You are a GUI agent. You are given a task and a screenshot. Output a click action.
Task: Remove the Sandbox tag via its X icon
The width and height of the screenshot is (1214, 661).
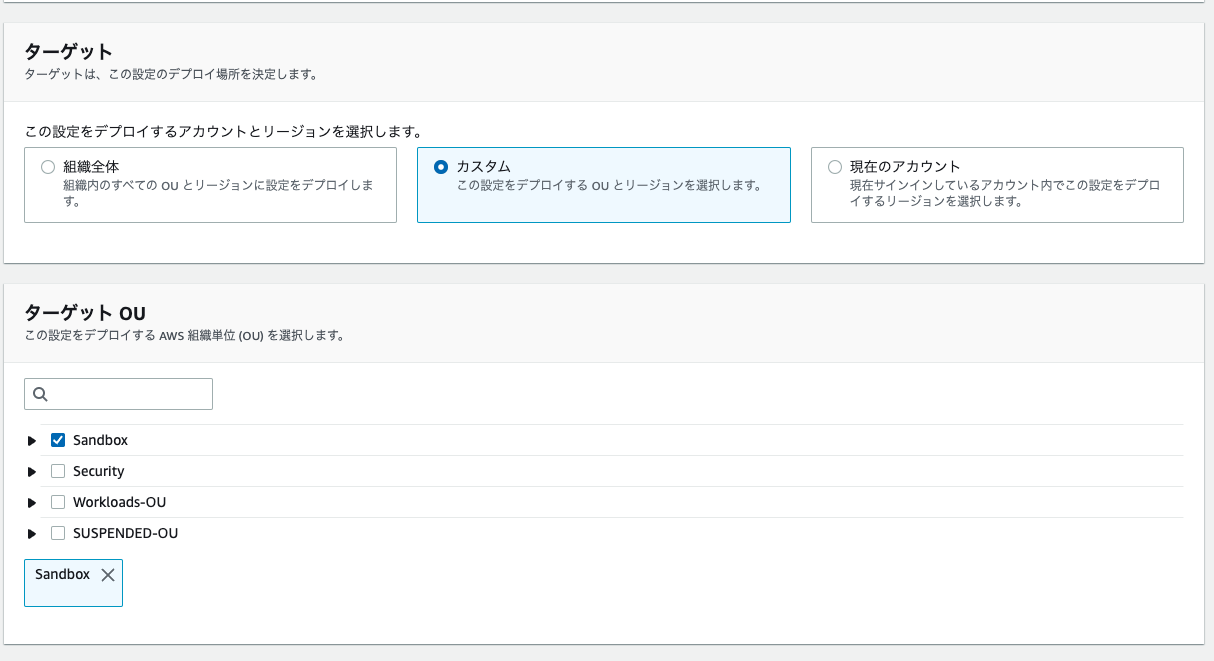click(107, 574)
